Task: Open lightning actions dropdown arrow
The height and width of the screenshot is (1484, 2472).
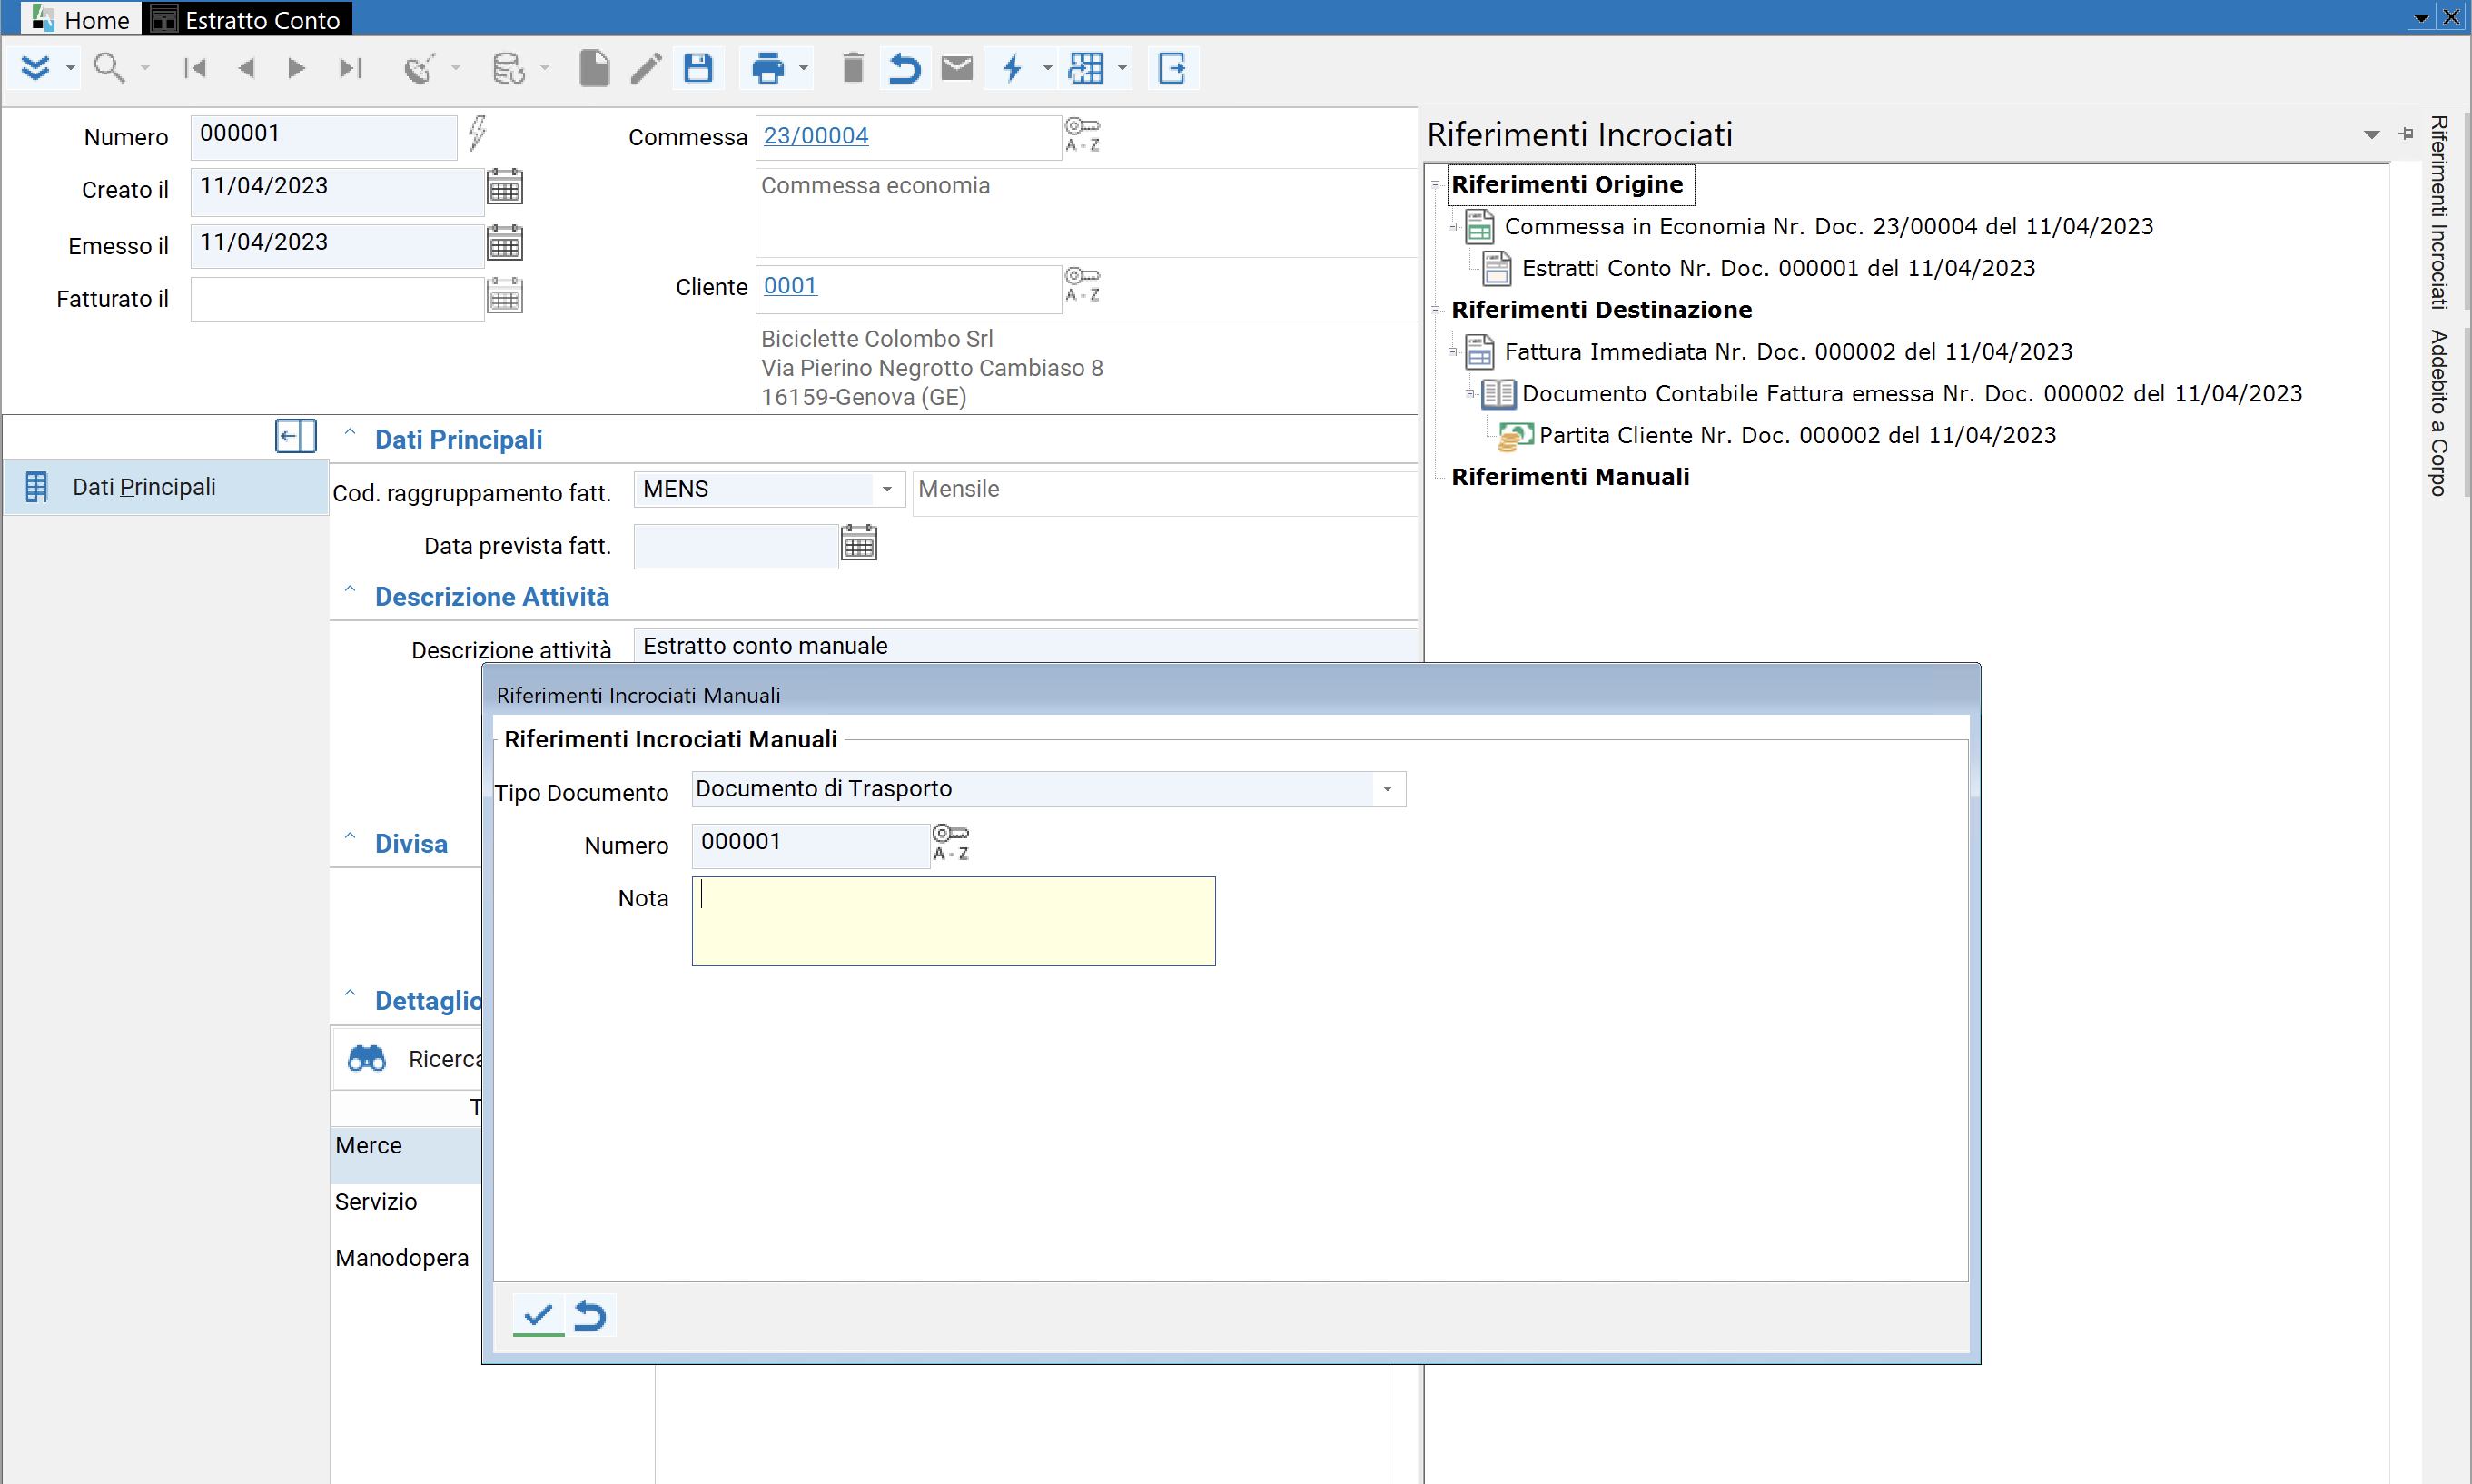Action: tap(1047, 68)
